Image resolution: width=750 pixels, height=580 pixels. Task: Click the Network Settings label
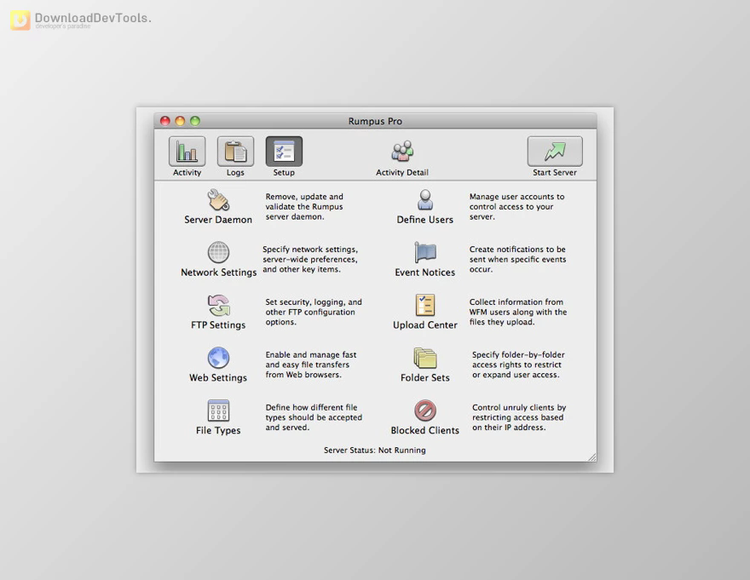pos(219,272)
